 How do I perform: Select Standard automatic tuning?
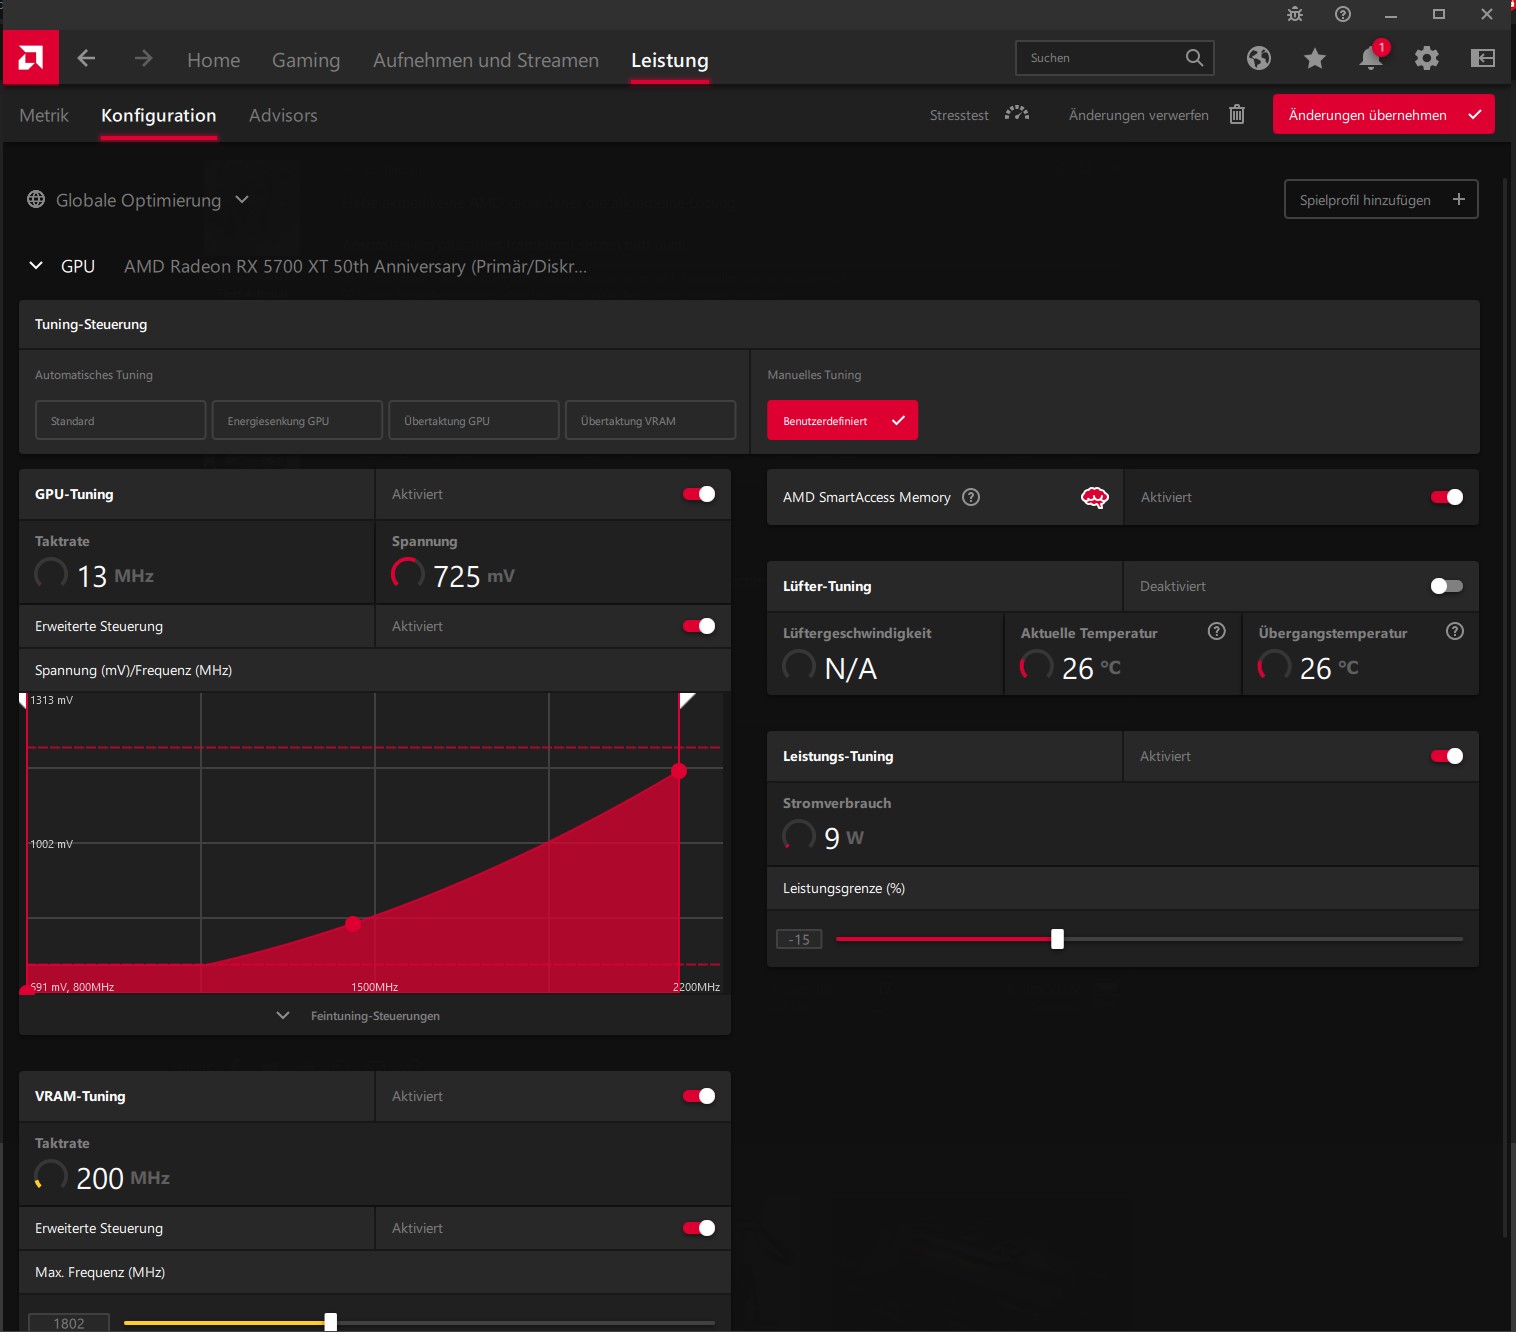coord(121,420)
